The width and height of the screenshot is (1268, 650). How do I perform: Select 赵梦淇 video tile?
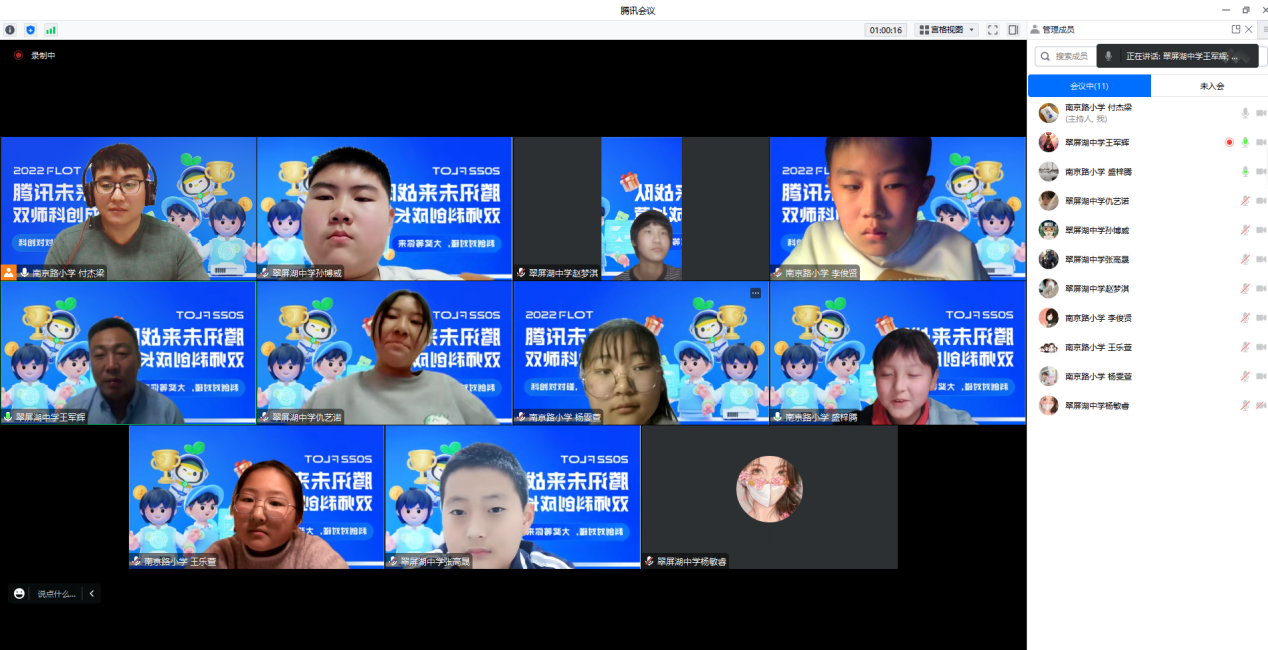pos(641,208)
